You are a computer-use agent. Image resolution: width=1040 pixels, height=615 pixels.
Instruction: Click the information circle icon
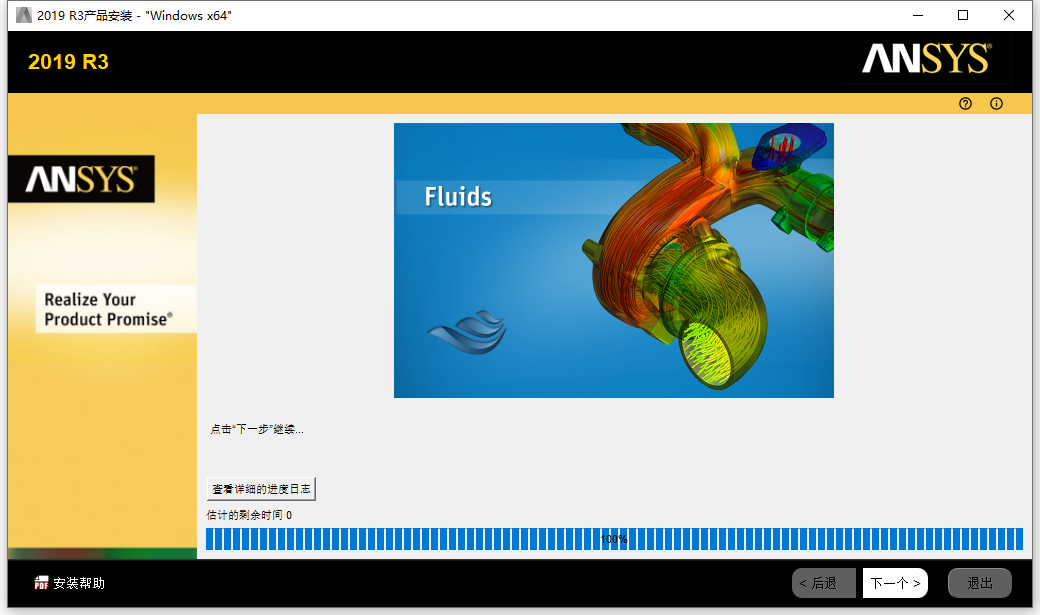[x=996, y=103]
